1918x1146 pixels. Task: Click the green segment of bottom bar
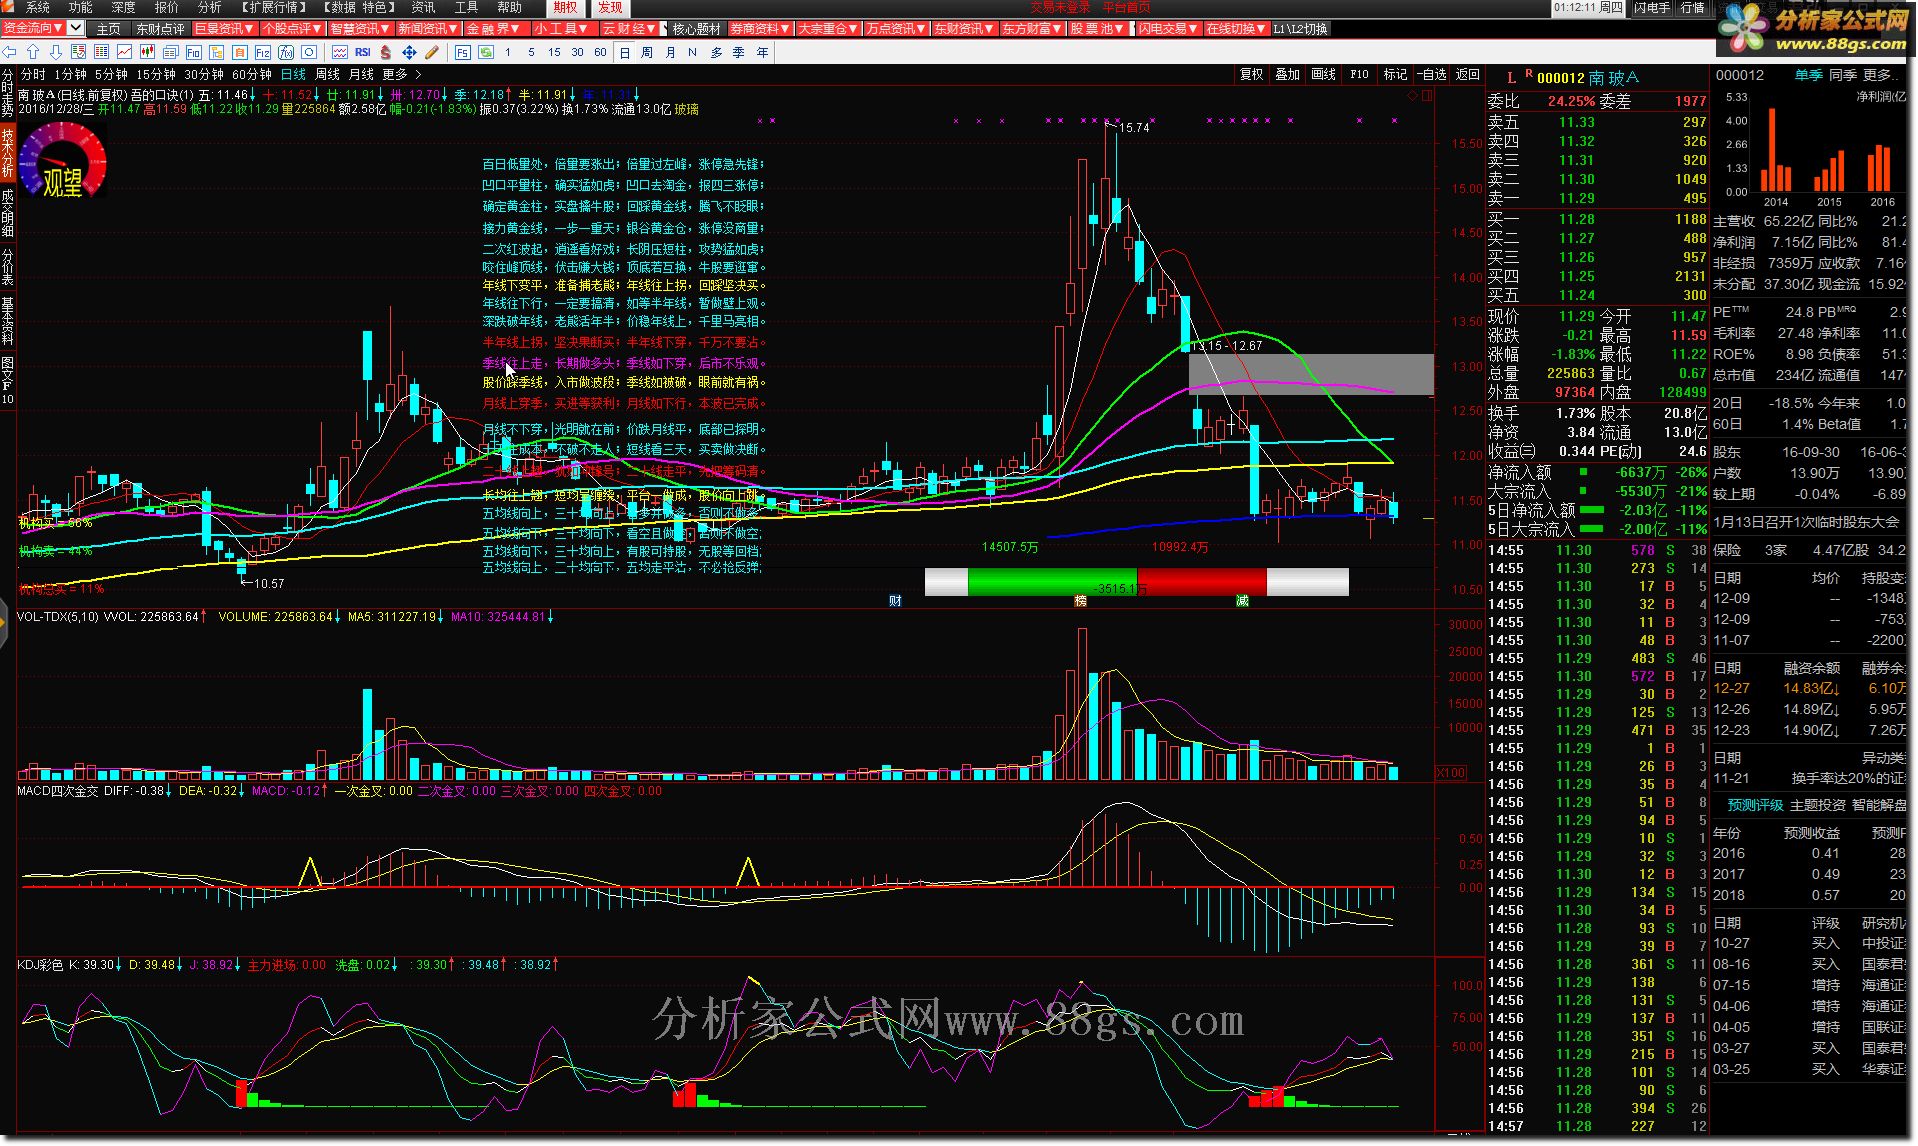point(1052,582)
